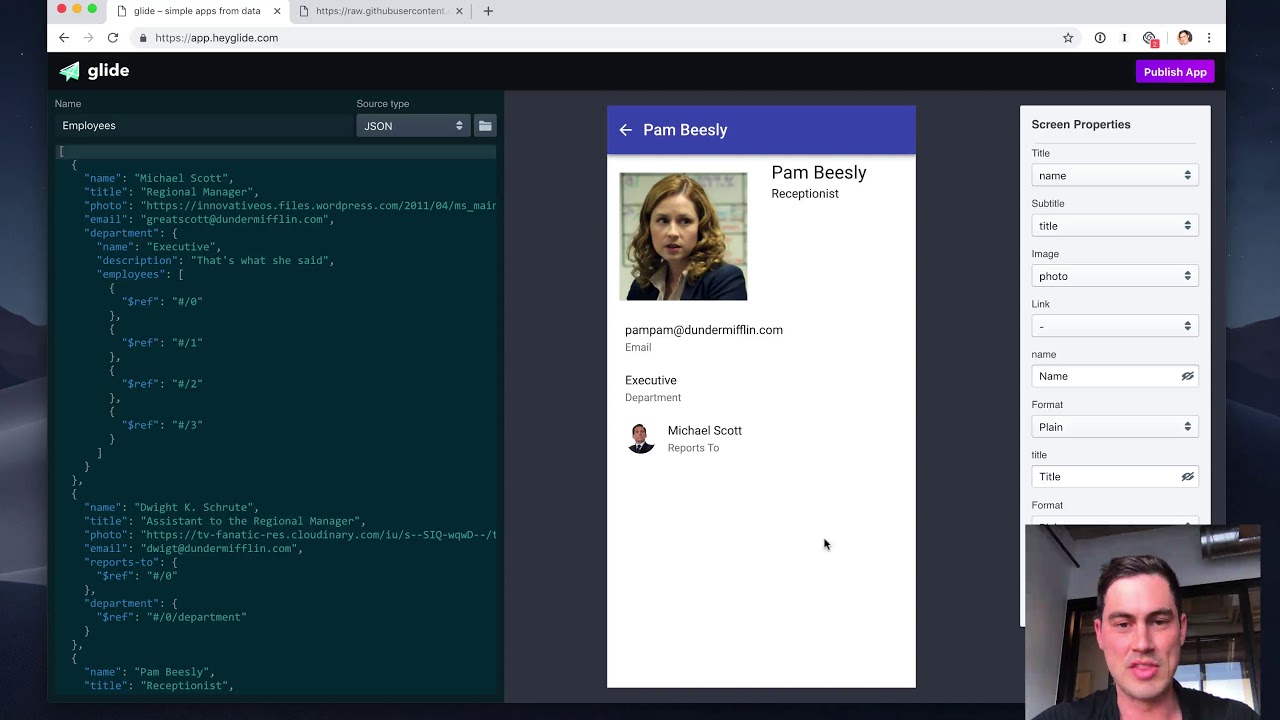Screen dimensions: 1280x720
Task: Click the "Michael Scott" name line in JSON
Action: [x=159, y=178]
